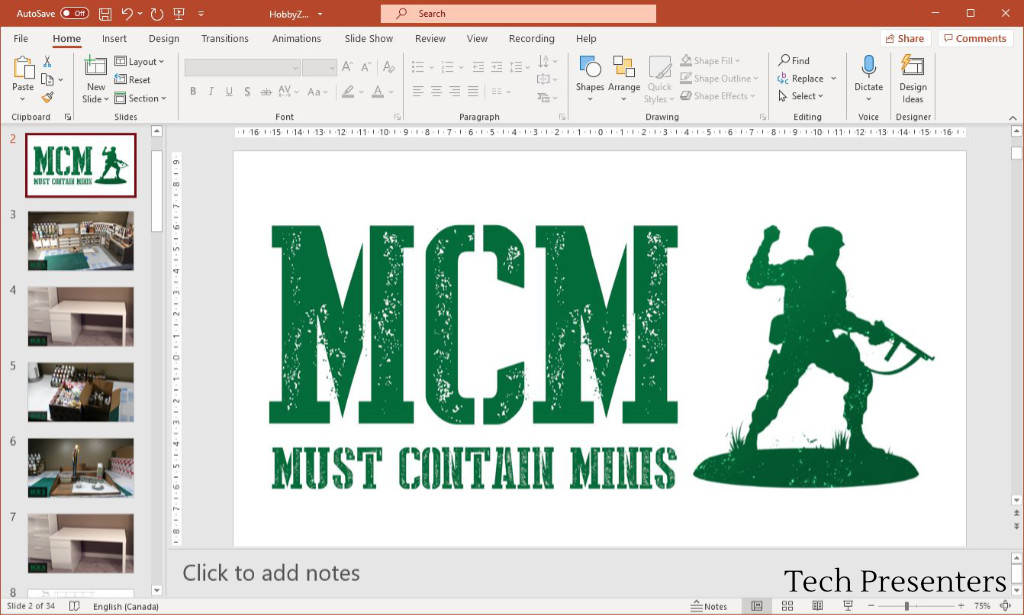Click Increase Font Size icon

coord(347,67)
